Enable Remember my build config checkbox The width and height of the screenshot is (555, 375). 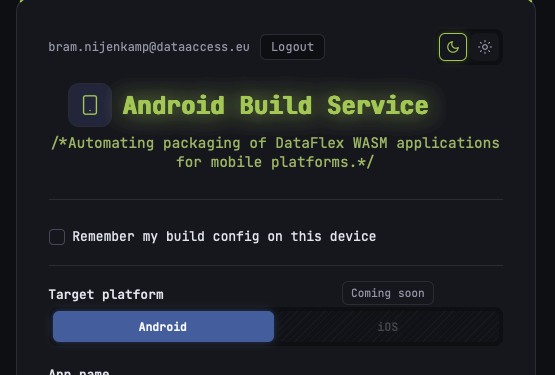(57, 237)
